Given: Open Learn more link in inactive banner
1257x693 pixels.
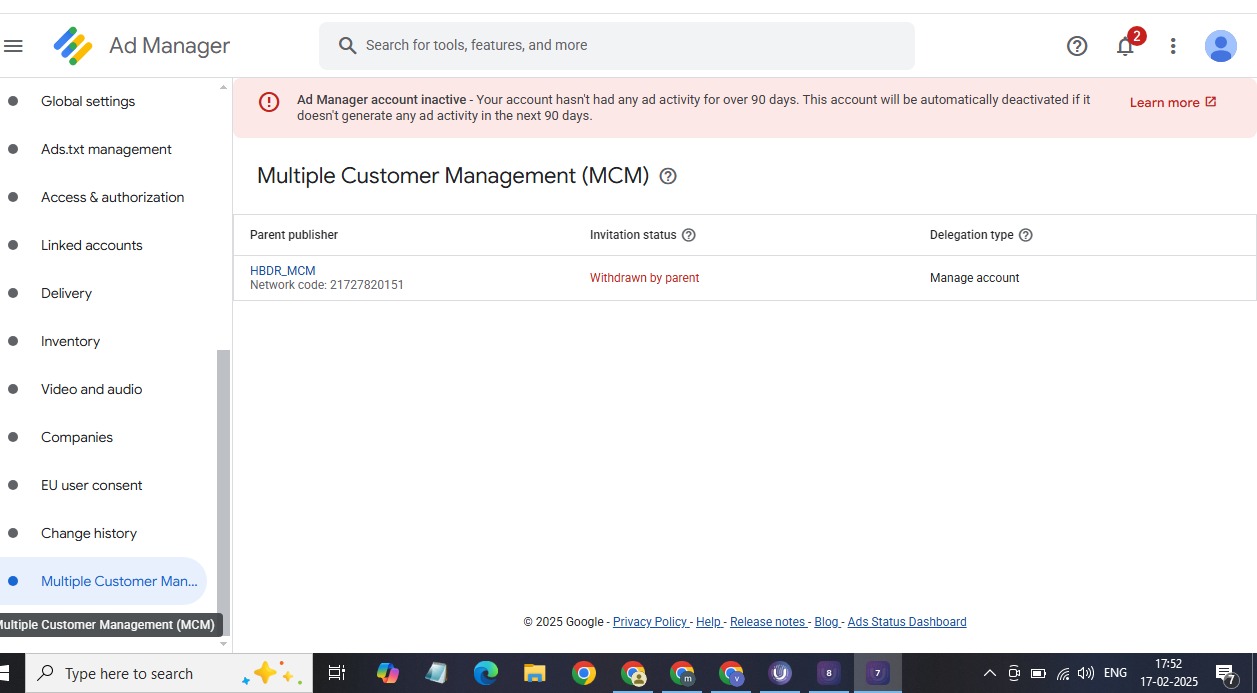Looking at the screenshot, I should pyautogui.click(x=1173, y=102).
